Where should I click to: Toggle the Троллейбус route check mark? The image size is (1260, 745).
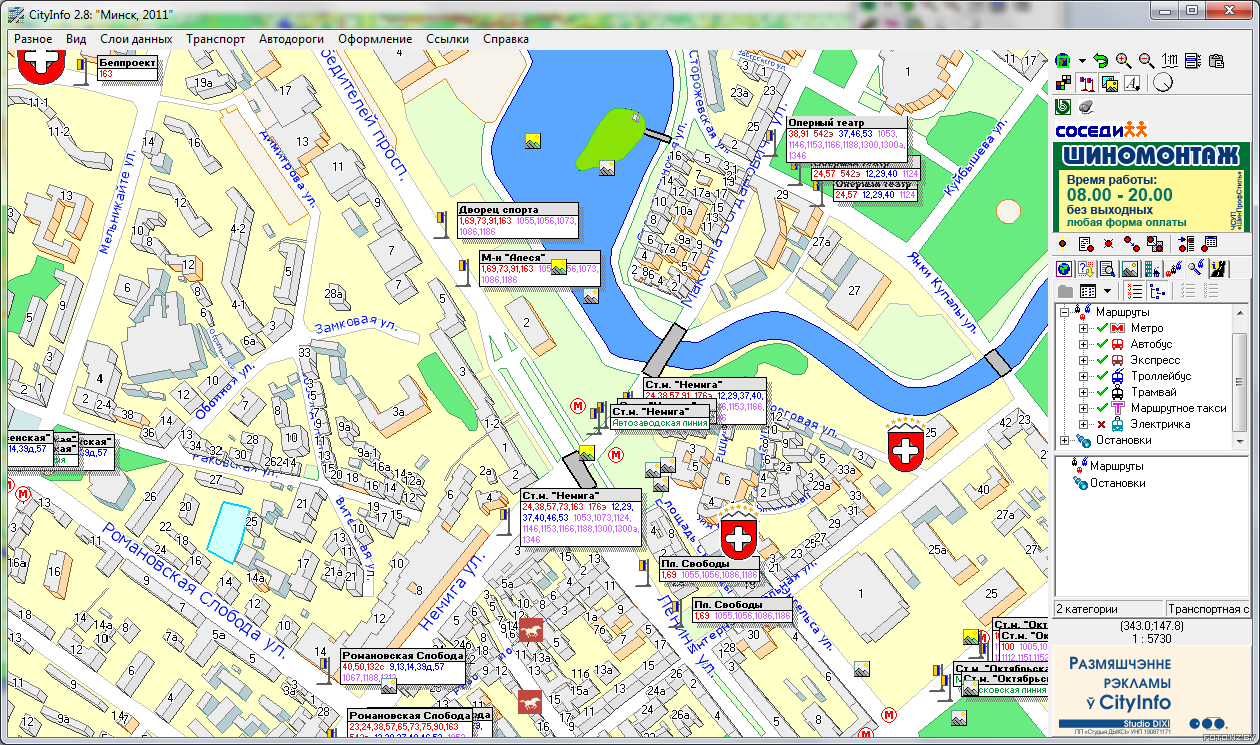[x=1101, y=376]
